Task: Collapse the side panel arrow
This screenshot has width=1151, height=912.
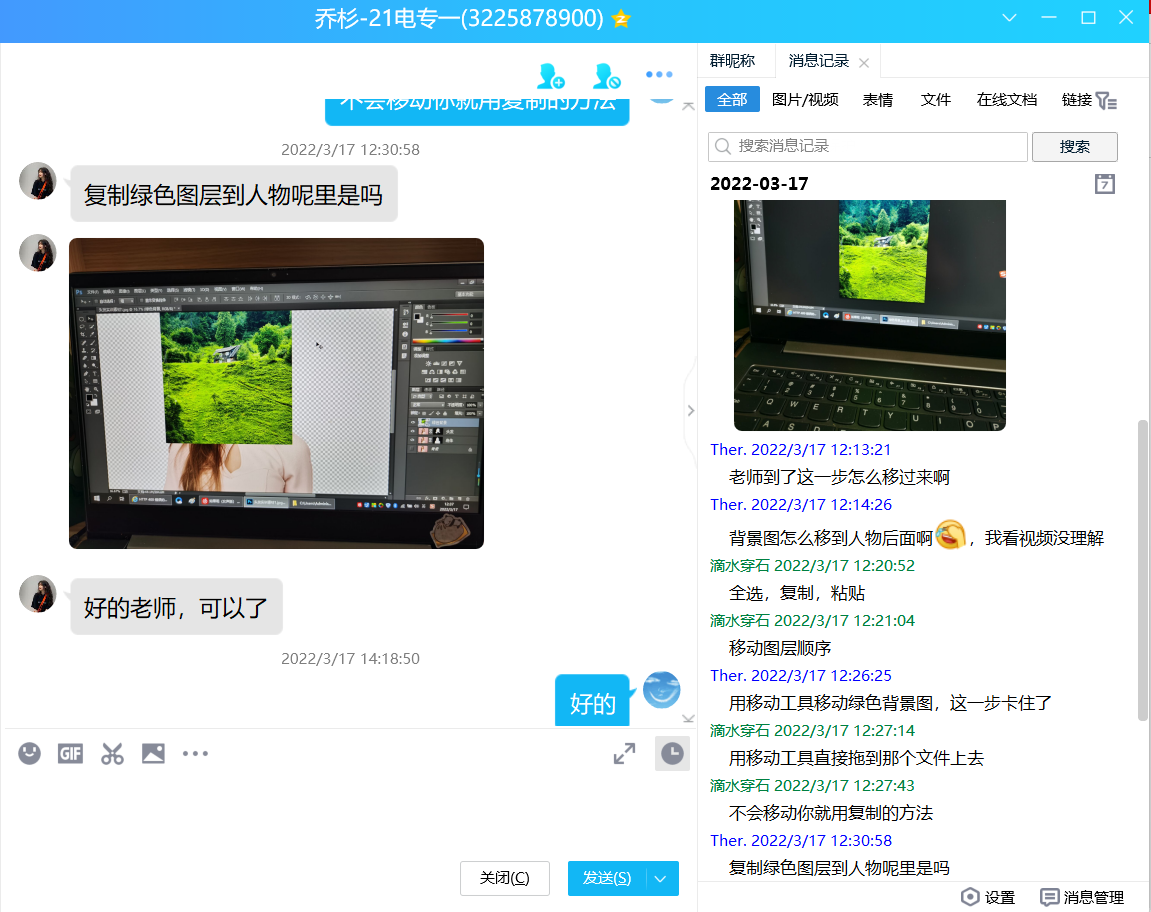Action: click(691, 410)
